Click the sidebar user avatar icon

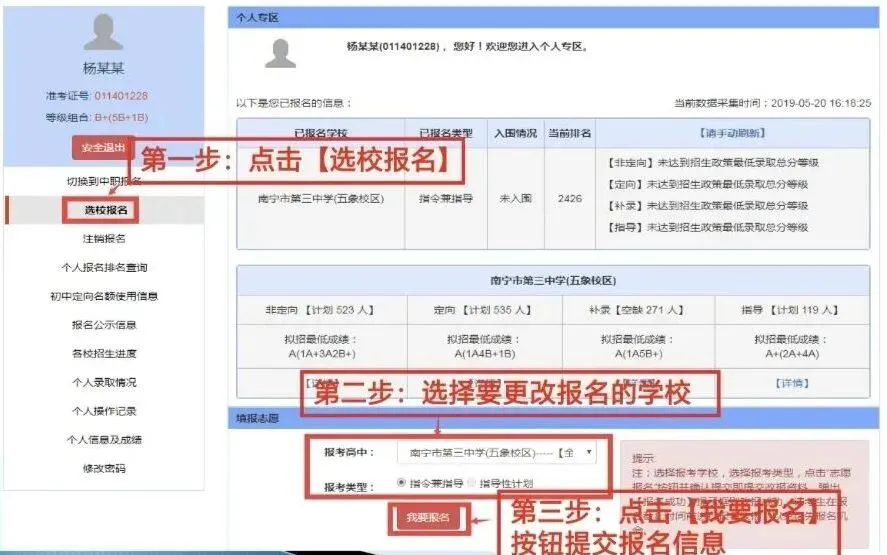point(103,32)
